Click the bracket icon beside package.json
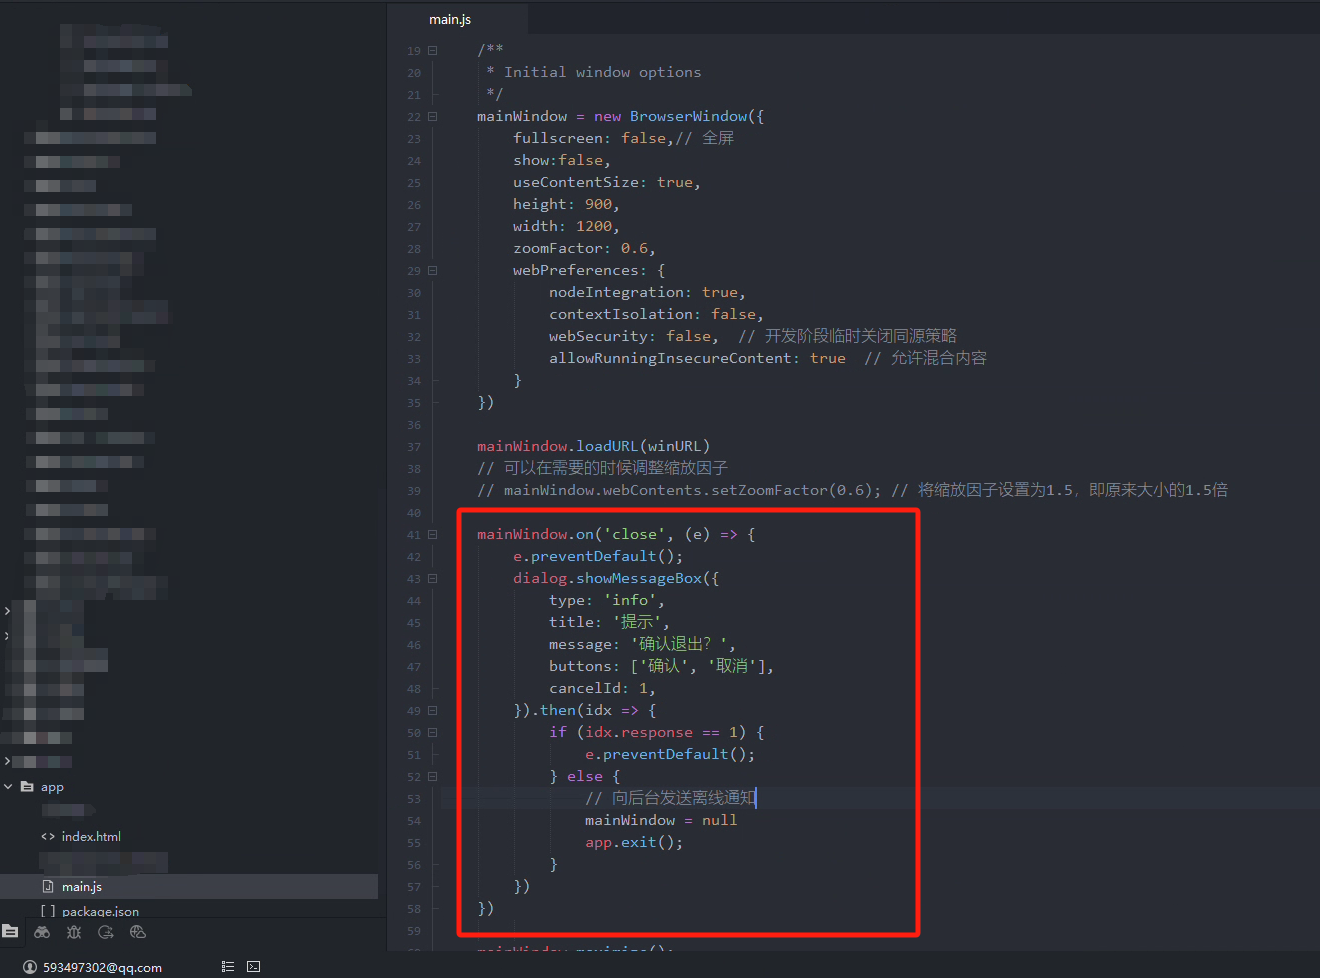Screen dimensions: 1320x978 pos(48,911)
